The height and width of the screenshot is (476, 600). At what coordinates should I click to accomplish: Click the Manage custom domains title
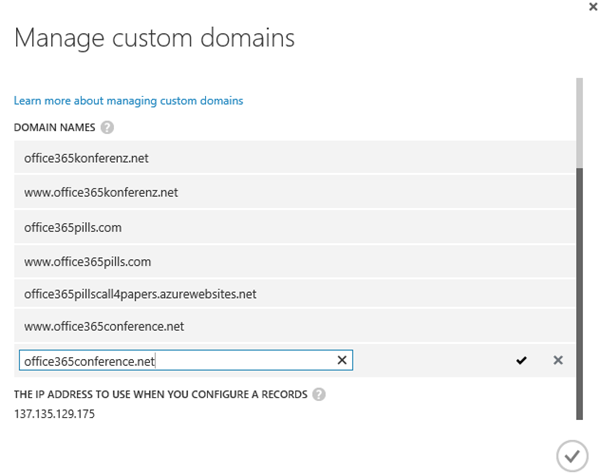click(154, 40)
